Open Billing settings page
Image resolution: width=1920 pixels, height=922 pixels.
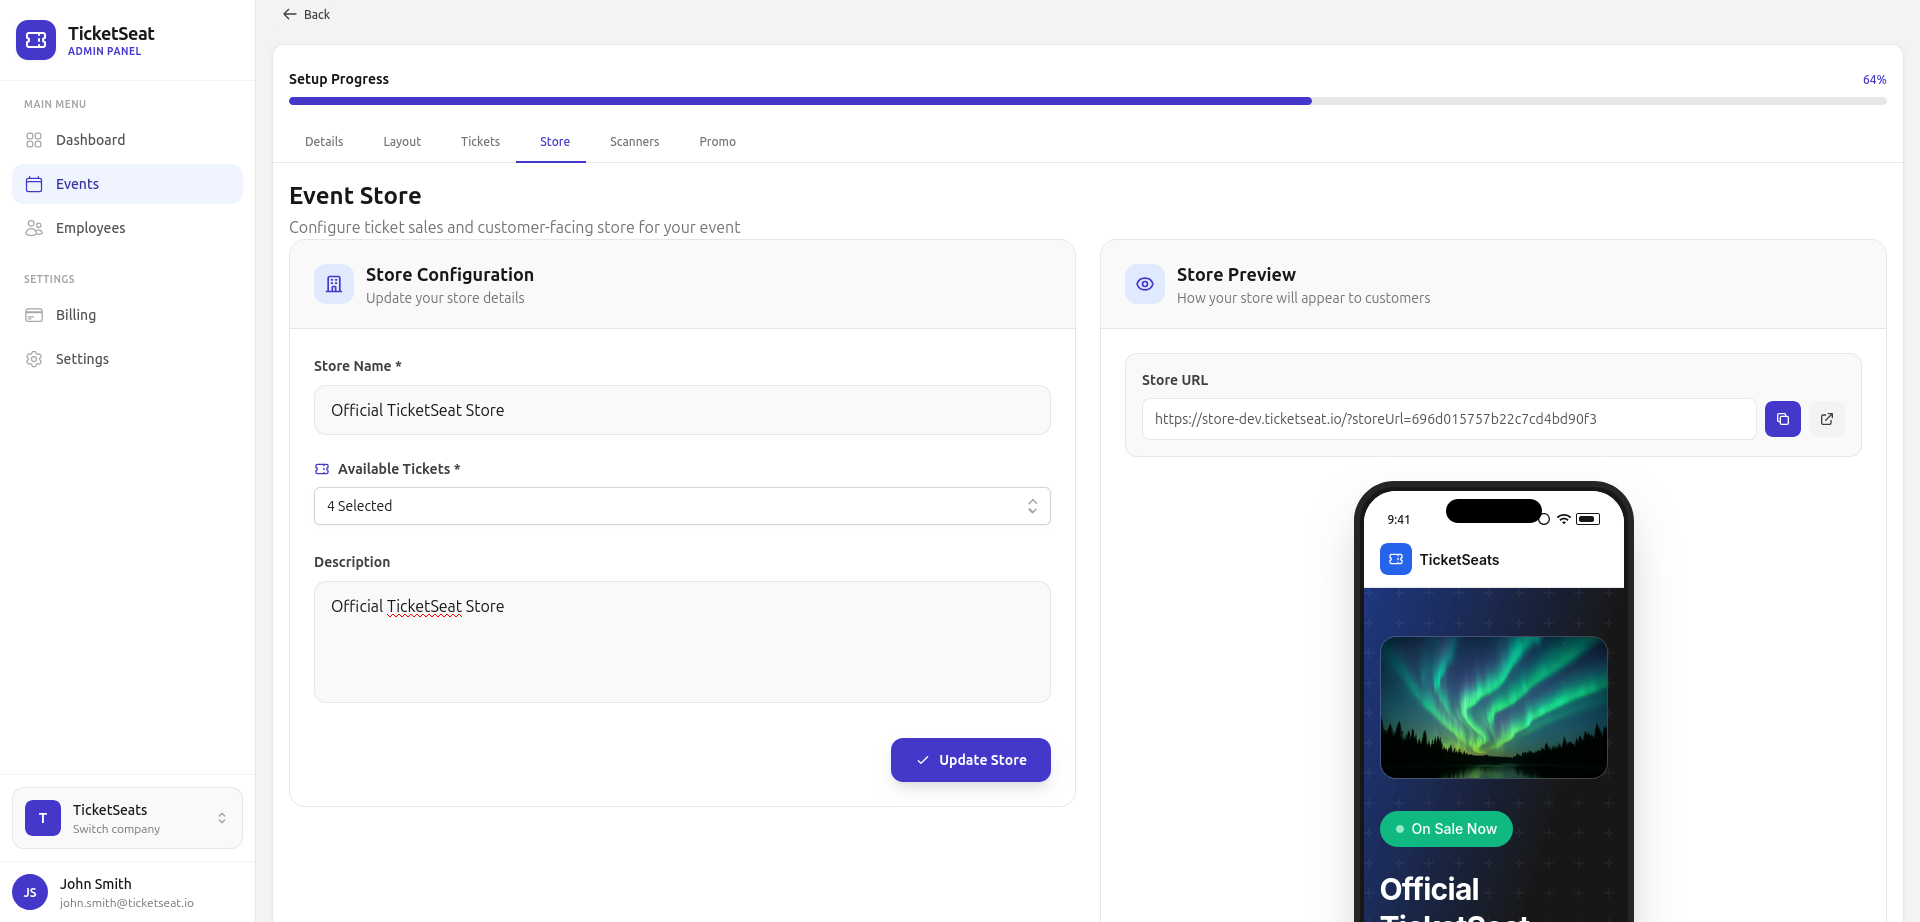[x=127, y=315]
